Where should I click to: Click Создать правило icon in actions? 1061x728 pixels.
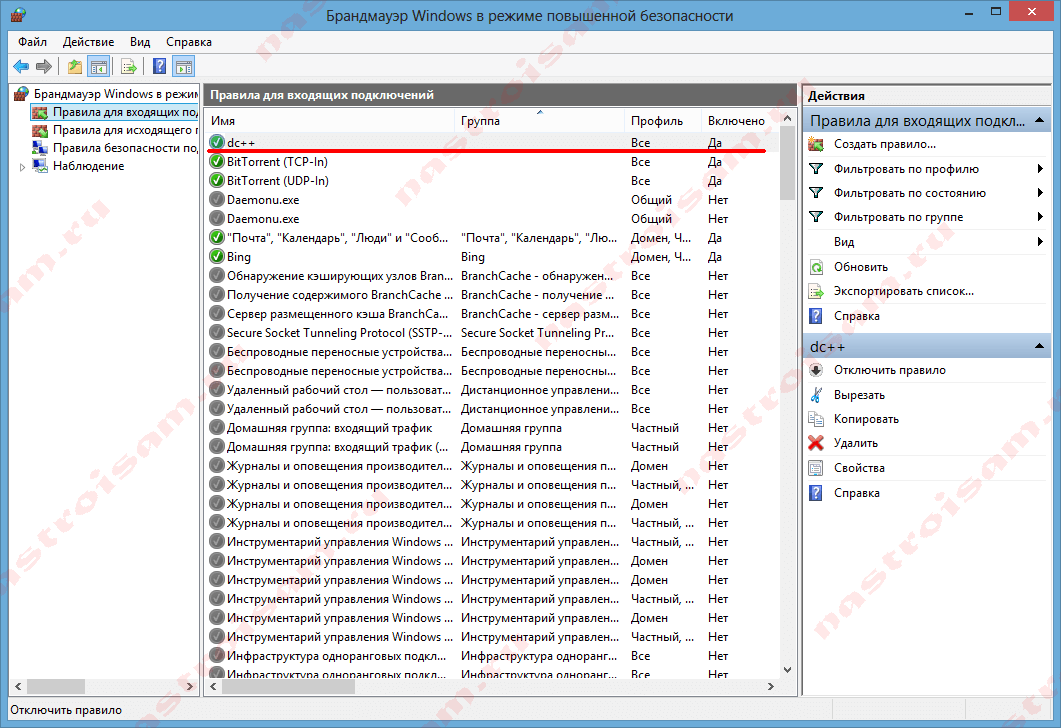click(x=816, y=145)
